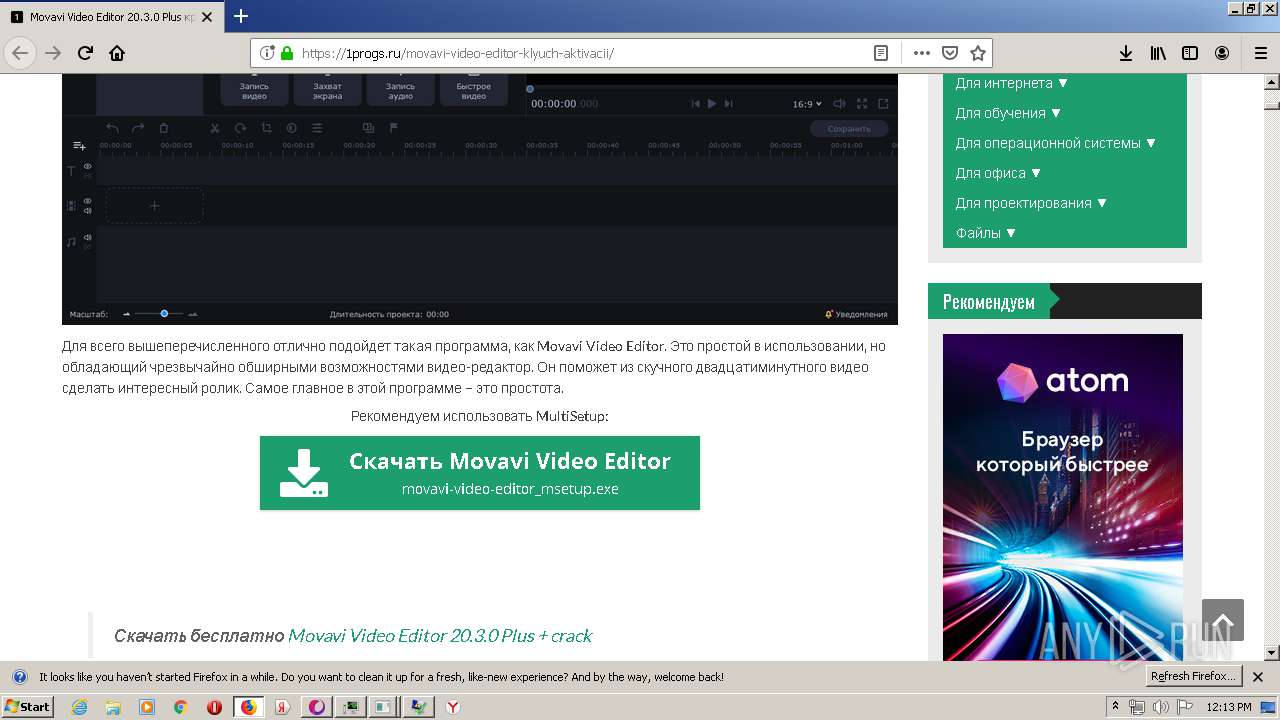Open the Firefox account menu

tap(1222, 53)
